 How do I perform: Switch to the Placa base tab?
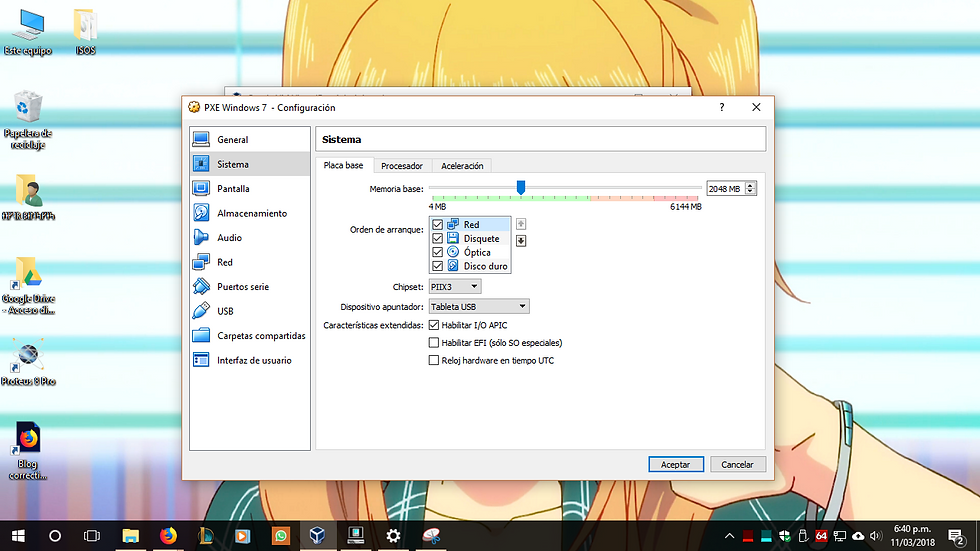click(343, 166)
